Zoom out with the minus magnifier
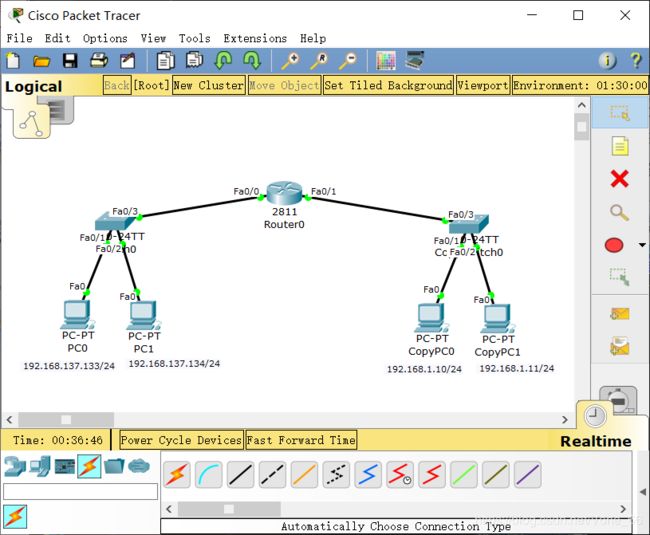 [x=347, y=61]
